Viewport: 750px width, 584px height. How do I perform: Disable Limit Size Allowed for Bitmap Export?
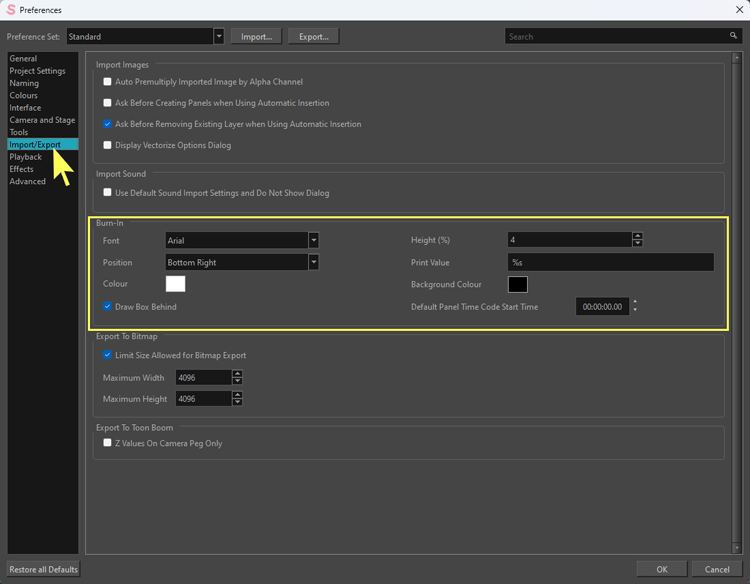[x=108, y=355]
